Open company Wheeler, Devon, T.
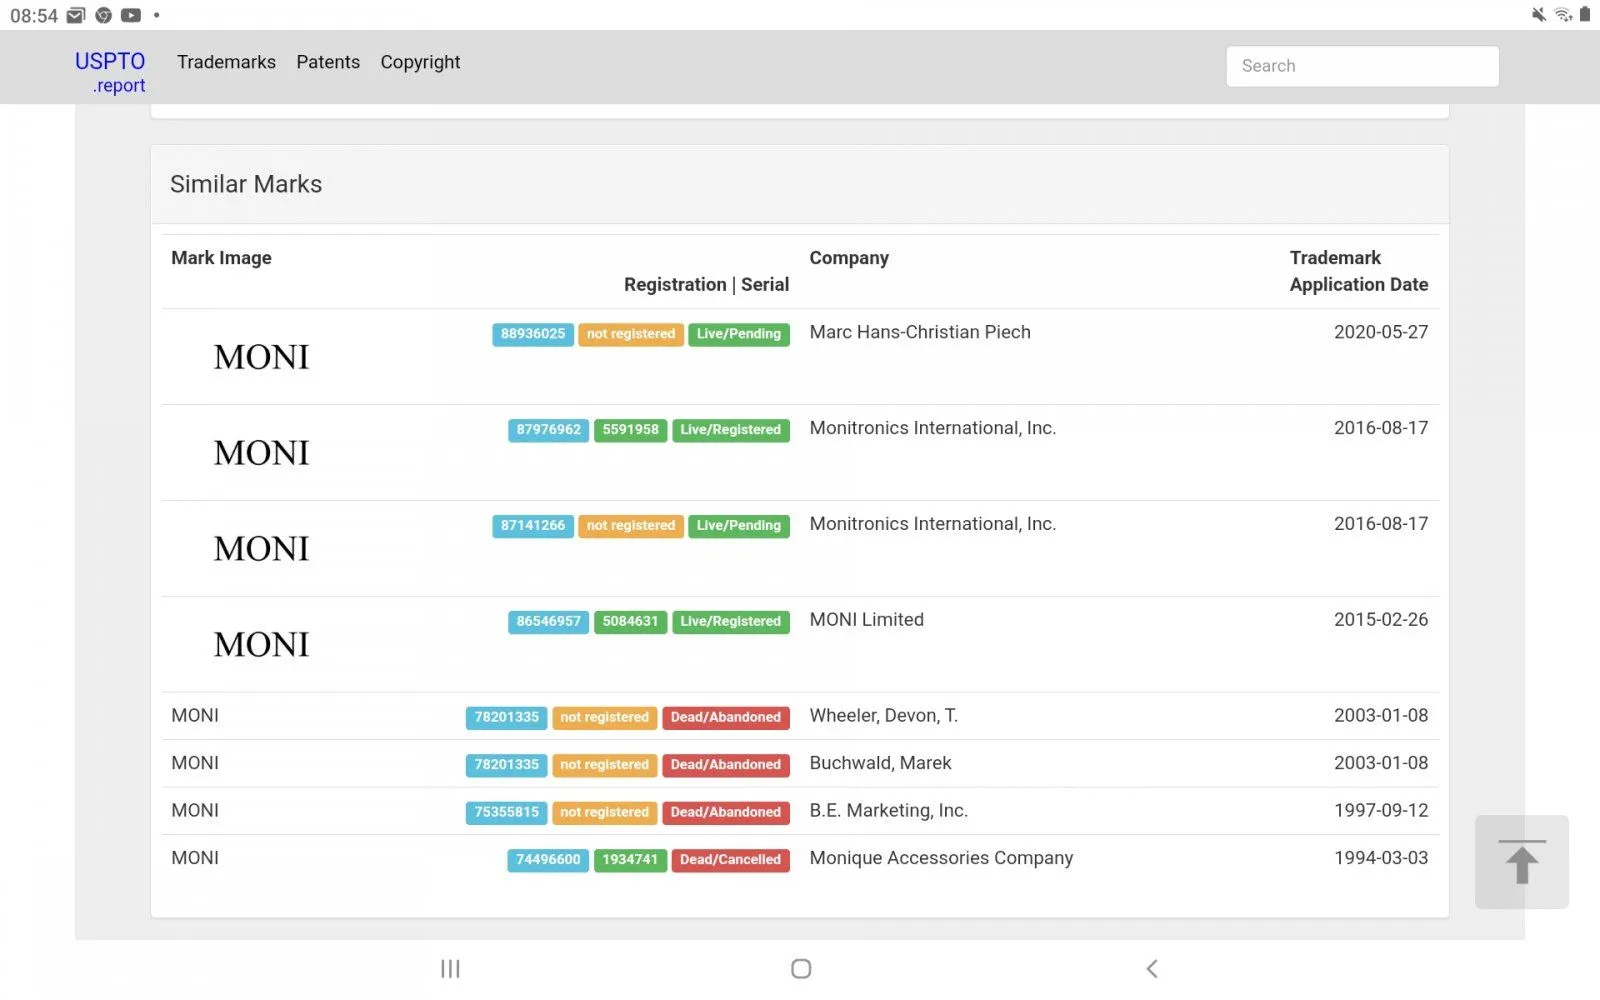This screenshot has width=1600, height=1000. click(x=884, y=716)
